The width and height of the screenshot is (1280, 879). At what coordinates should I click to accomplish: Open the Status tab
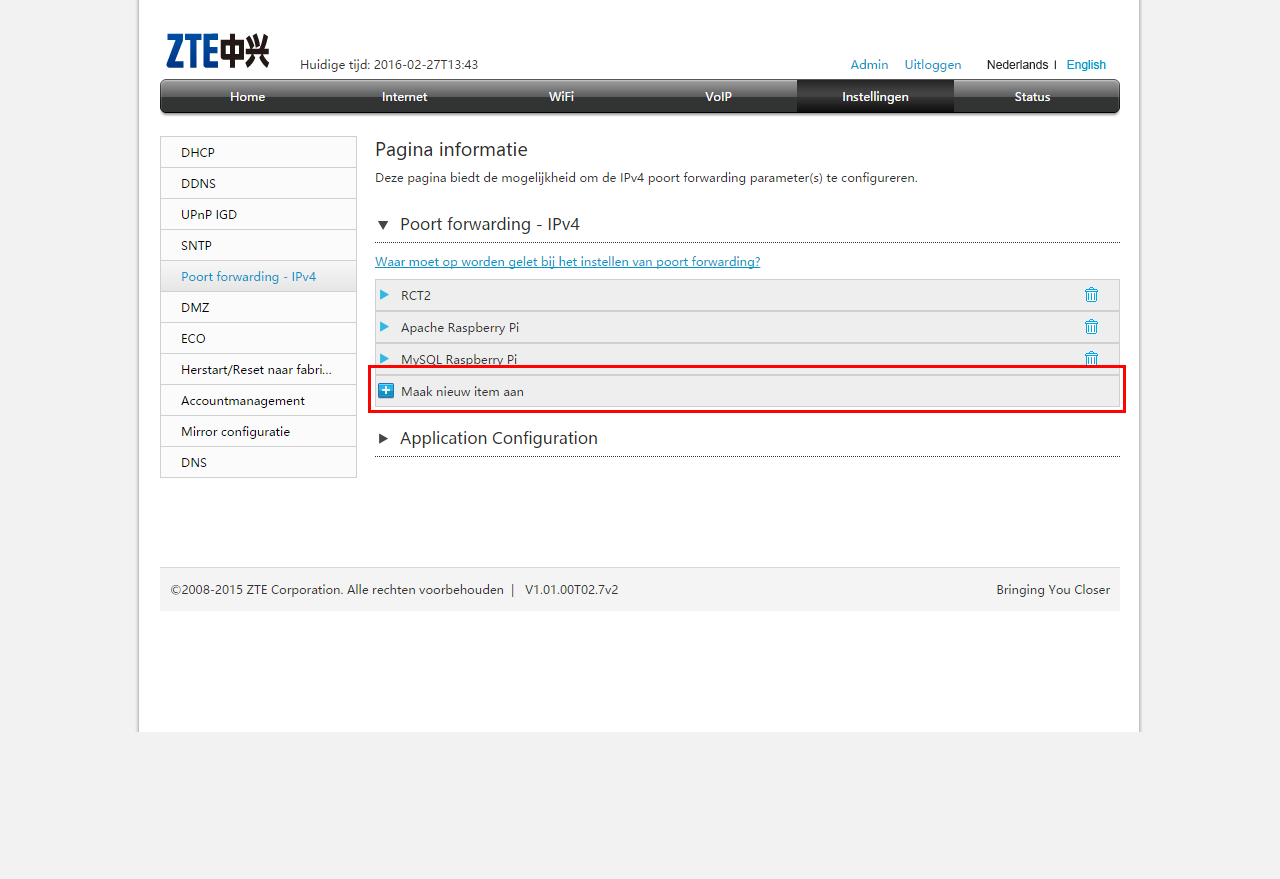point(1032,97)
